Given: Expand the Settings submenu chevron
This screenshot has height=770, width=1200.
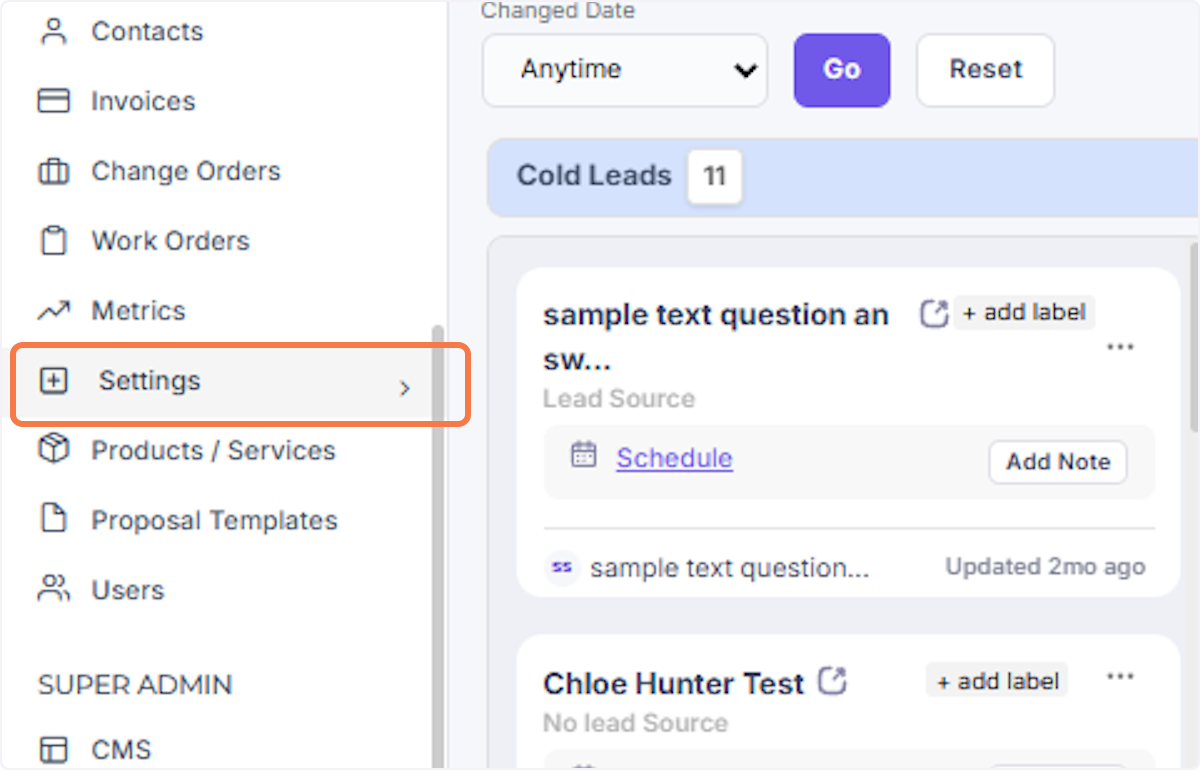Looking at the screenshot, I should pyautogui.click(x=405, y=388).
